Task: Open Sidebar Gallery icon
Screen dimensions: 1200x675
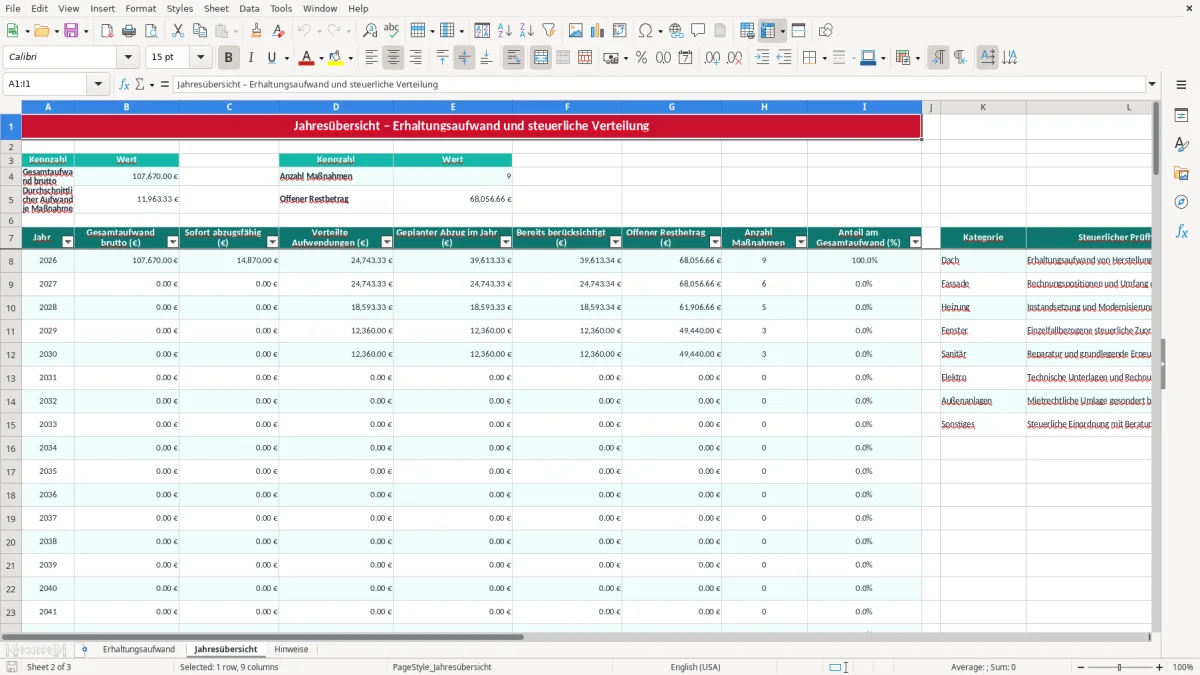Action: click(1181, 173)
